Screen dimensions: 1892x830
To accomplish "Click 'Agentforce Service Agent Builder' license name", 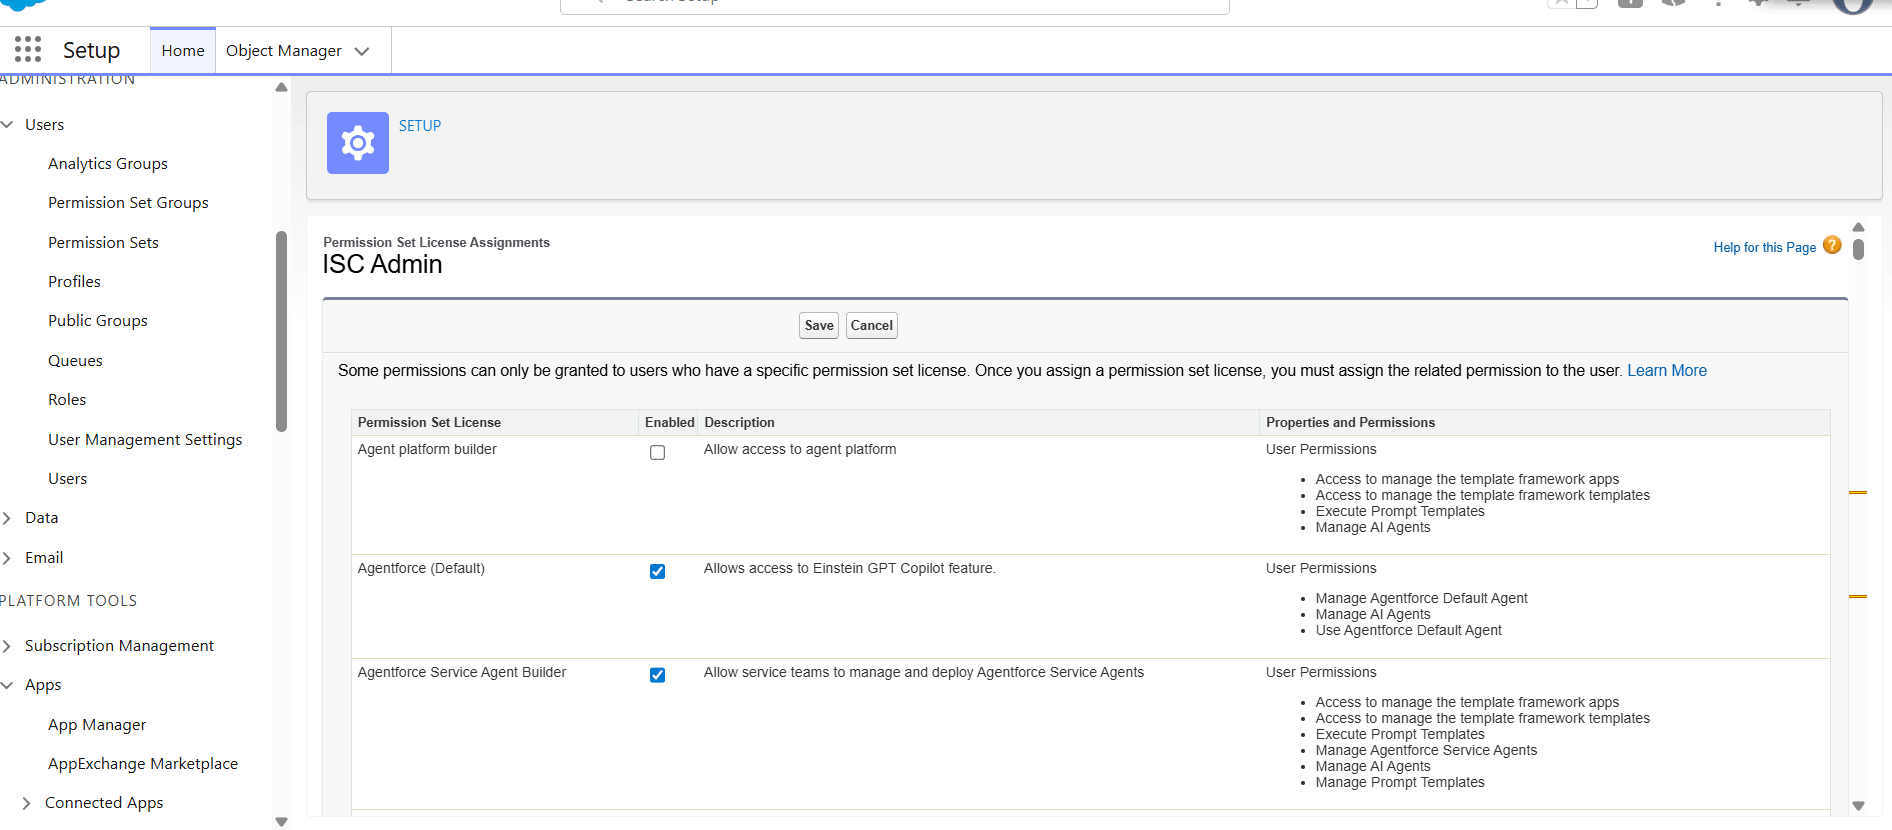I will (462, 673).
